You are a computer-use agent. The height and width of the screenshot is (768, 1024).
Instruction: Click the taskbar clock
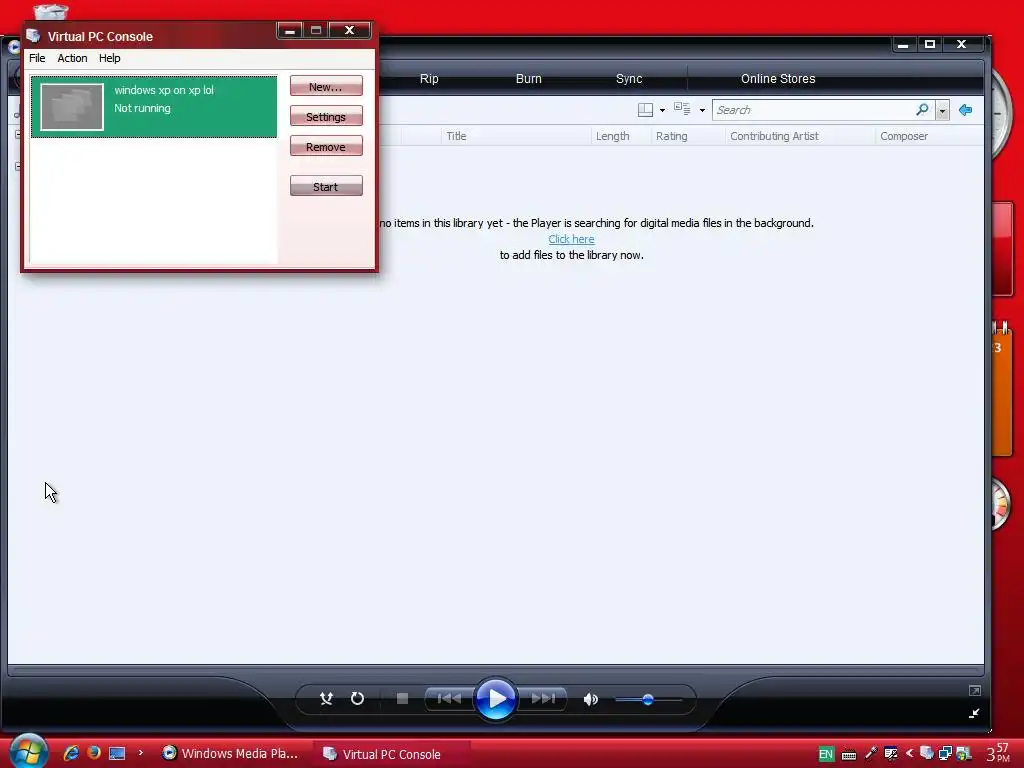pos(998,753)
